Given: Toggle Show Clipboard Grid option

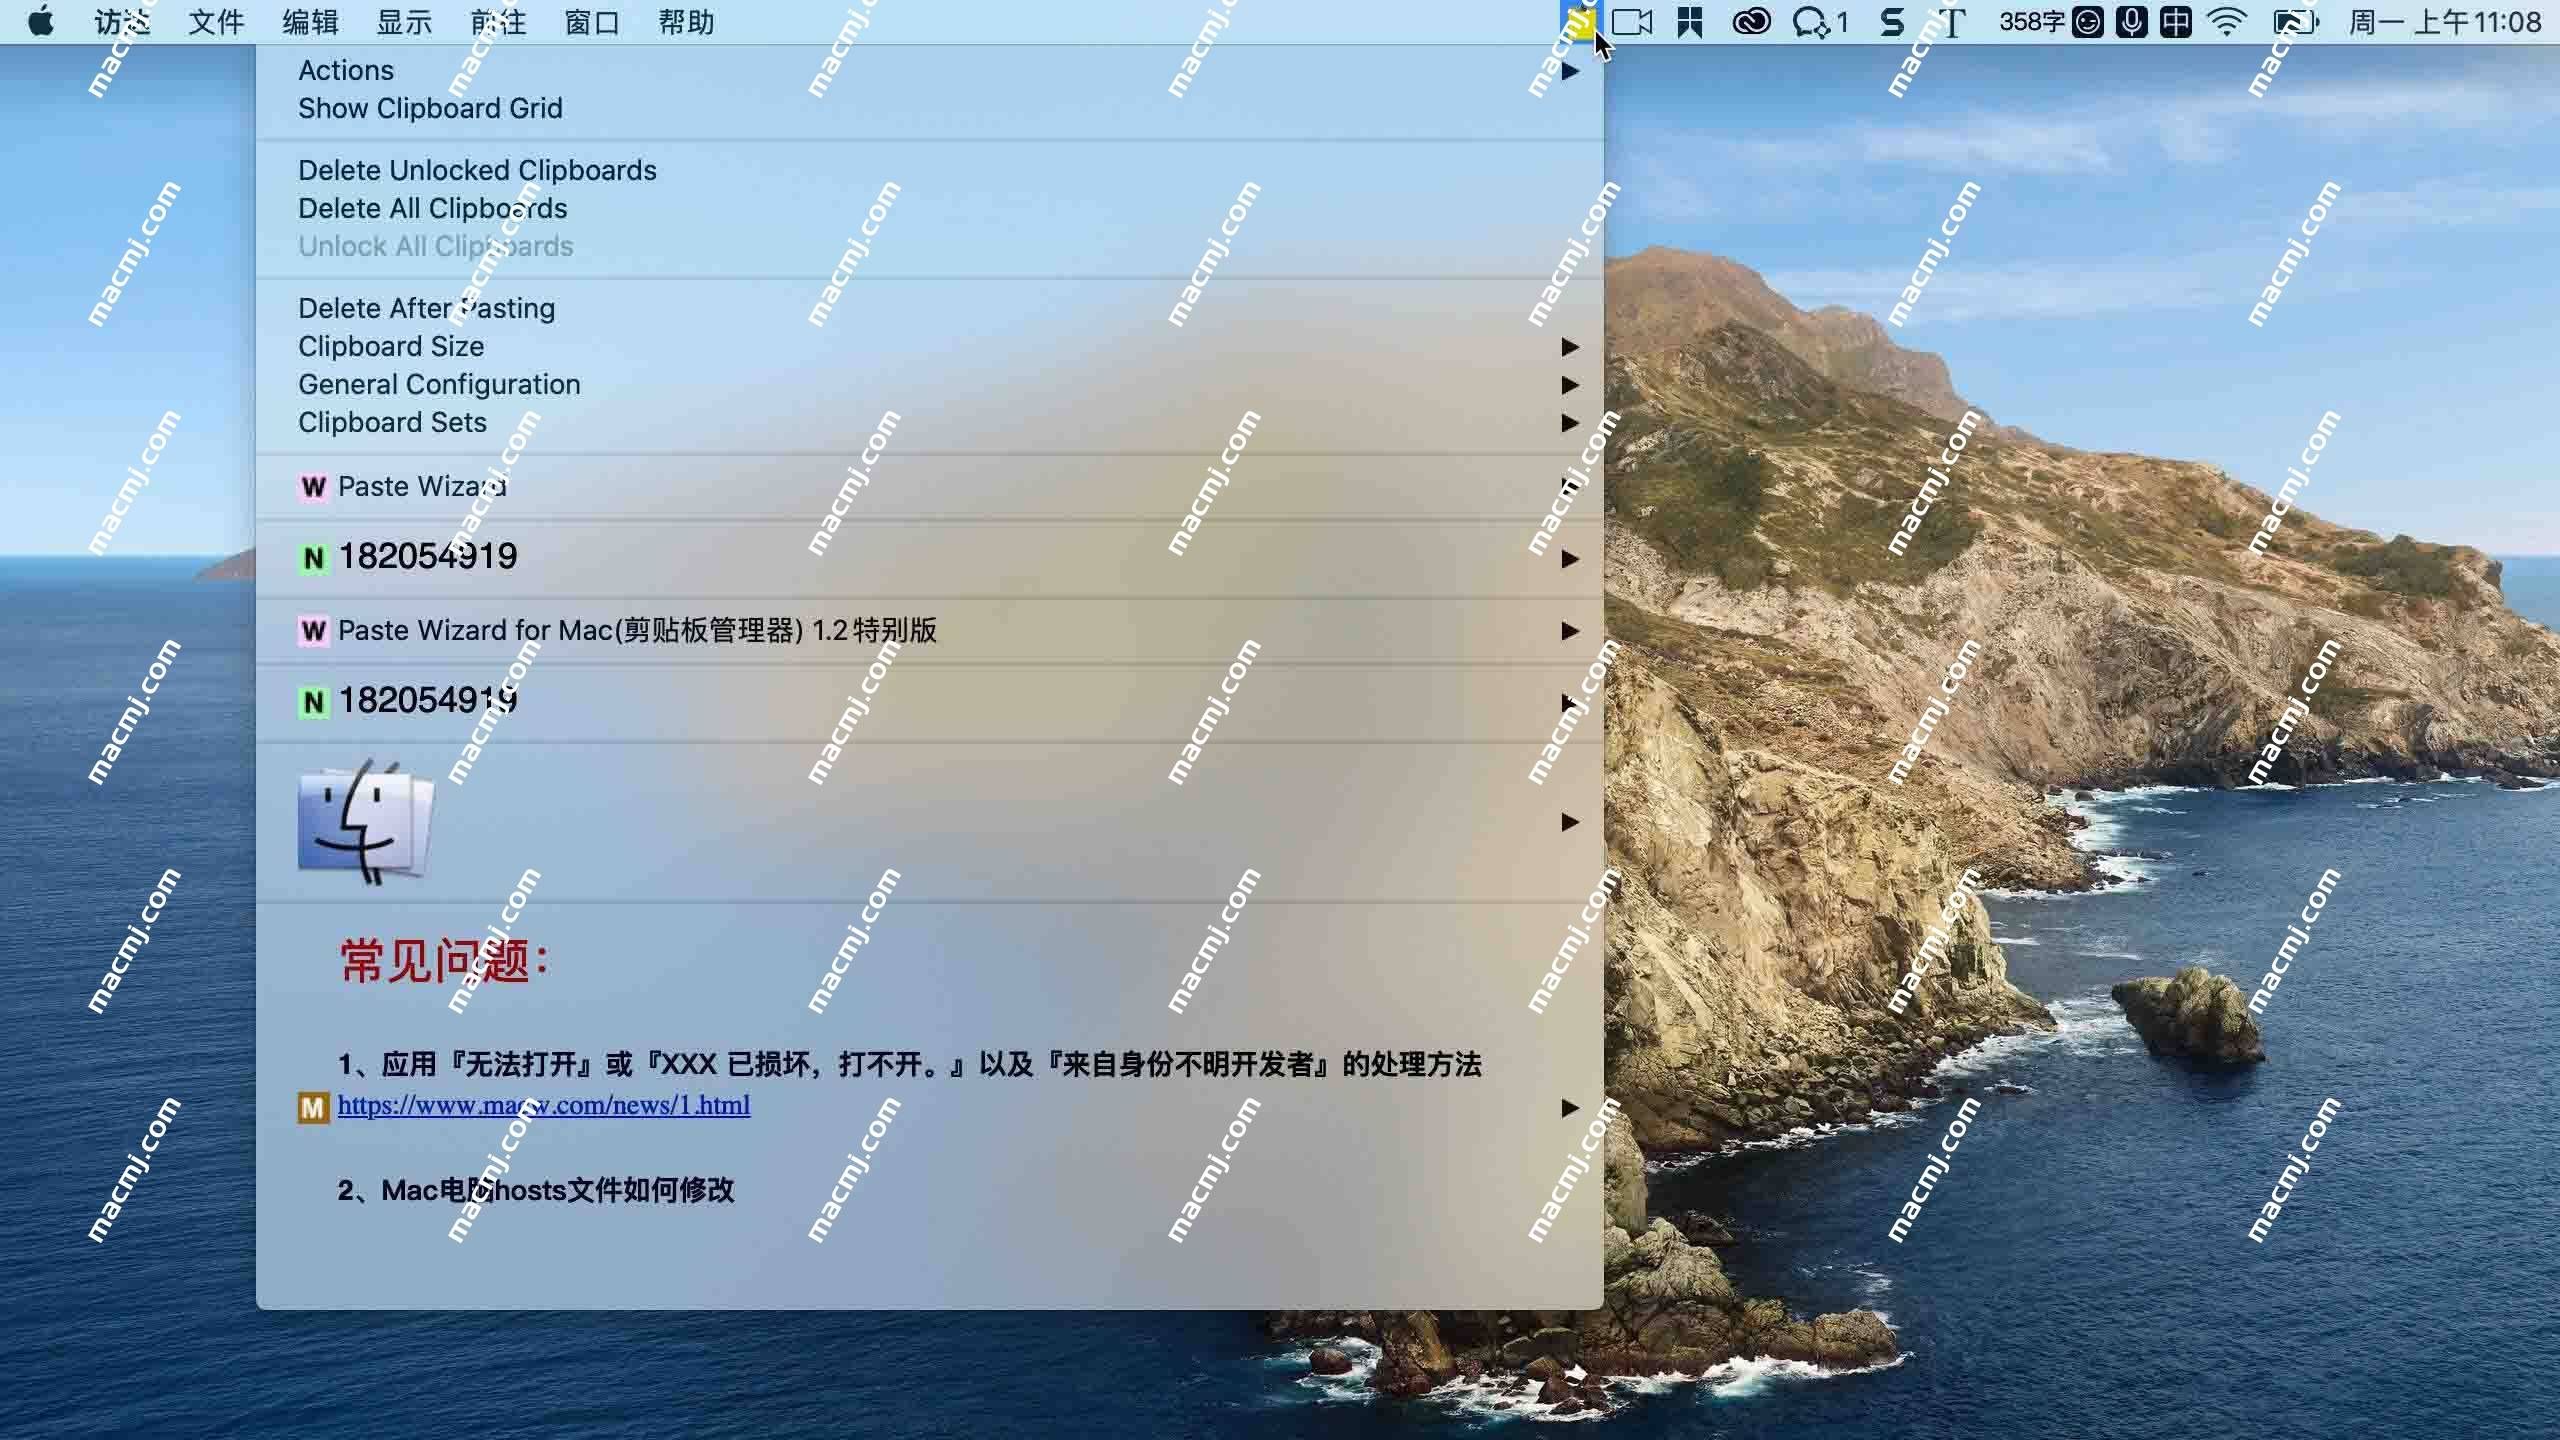Looking at the screenshot, I should [429, 107].
